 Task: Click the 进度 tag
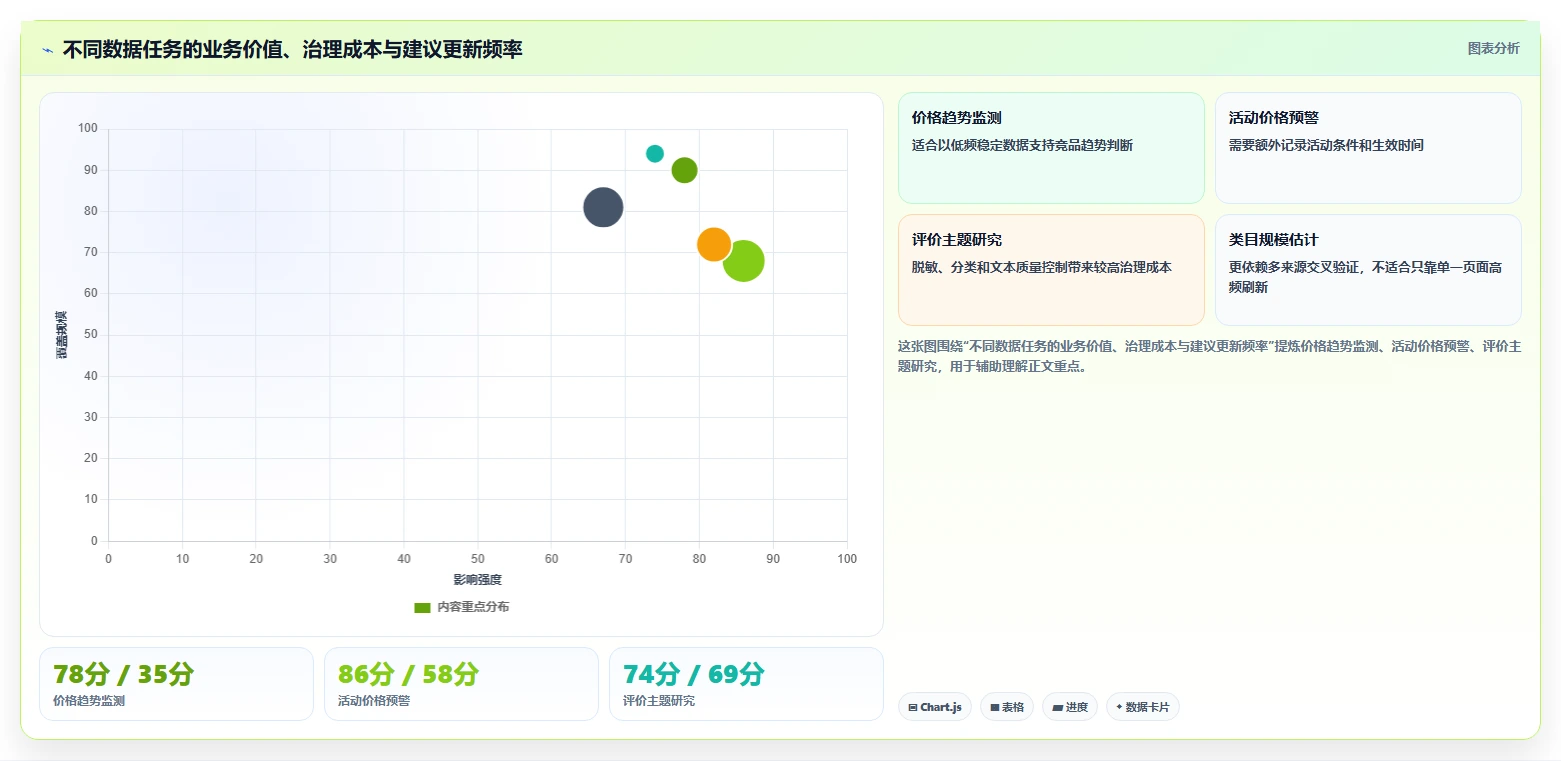1070,707
